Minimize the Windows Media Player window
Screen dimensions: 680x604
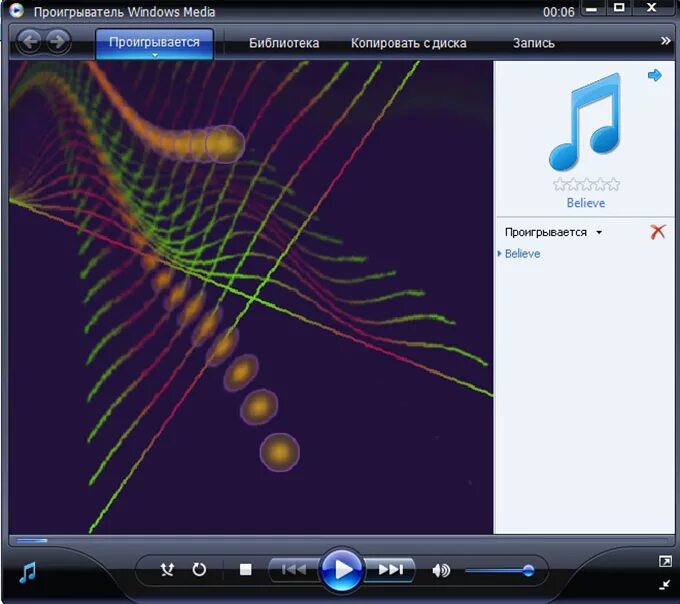tap(591, 9)
